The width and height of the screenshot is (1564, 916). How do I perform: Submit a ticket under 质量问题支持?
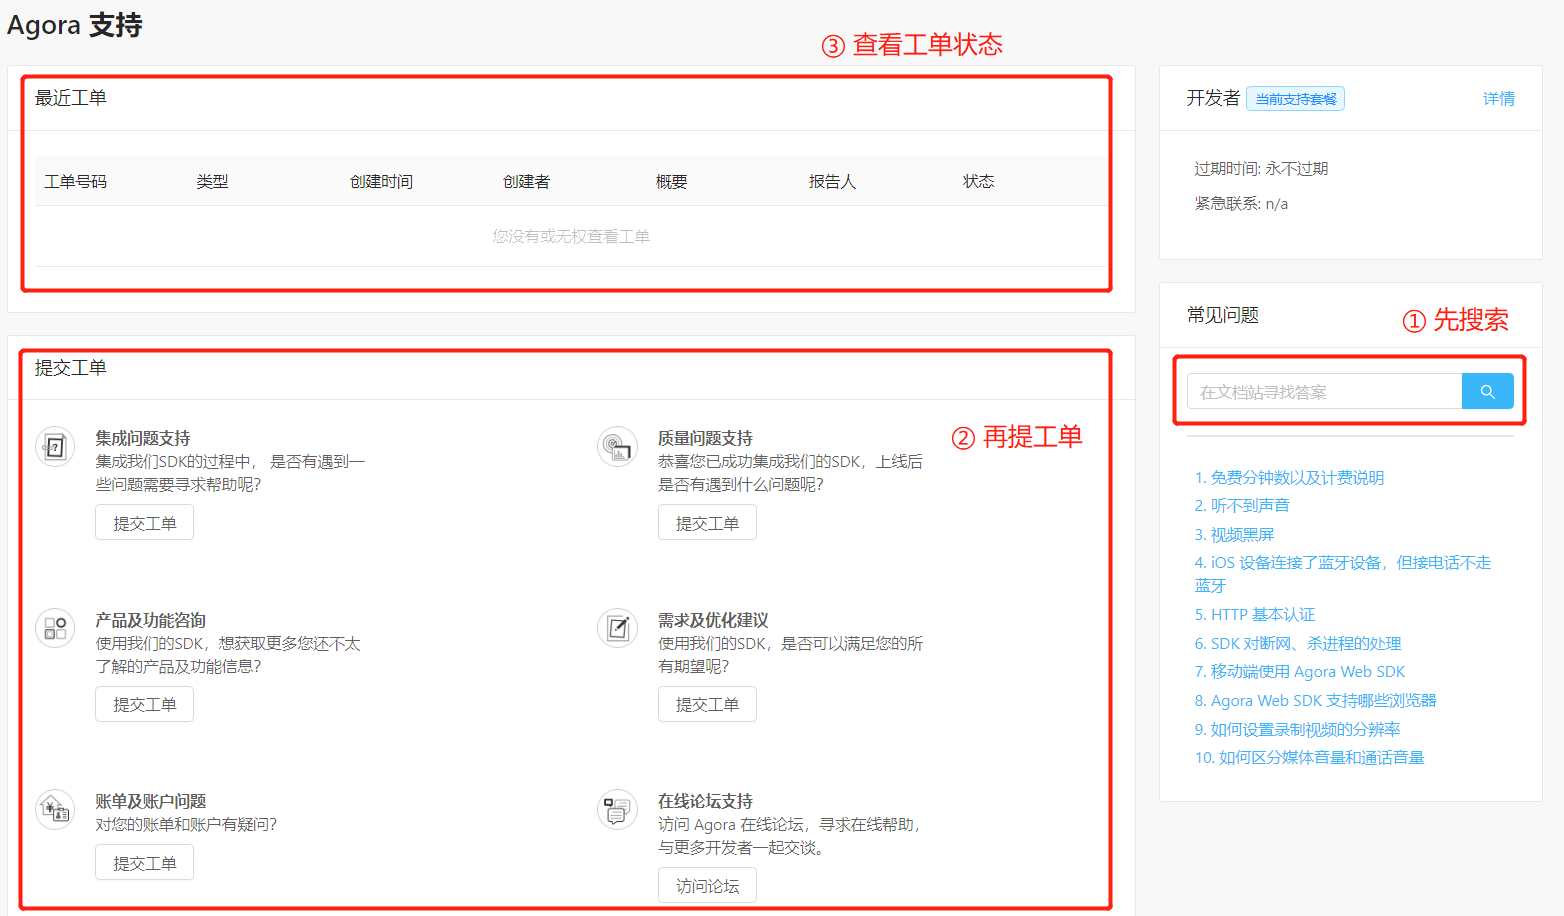coord(707,523)
